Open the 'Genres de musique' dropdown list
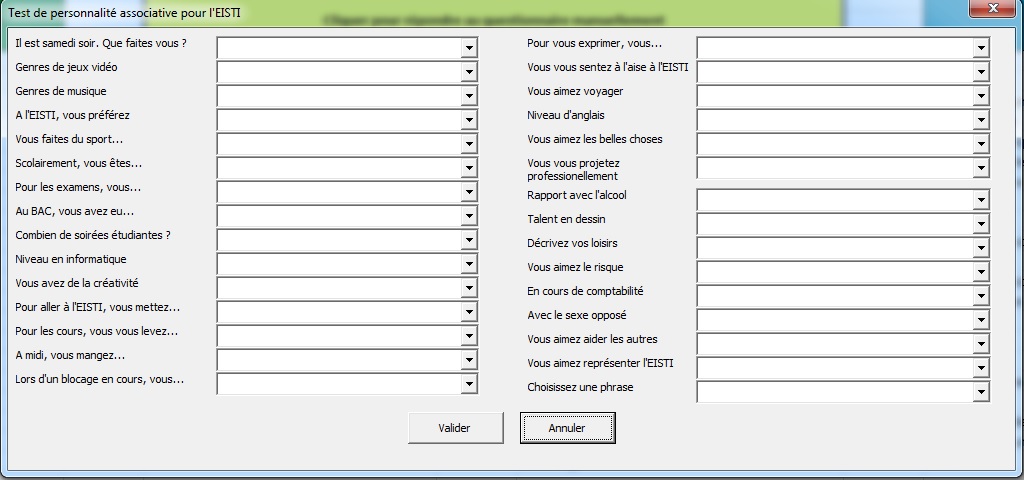1024x480 pixels. (x=468, y=96)
